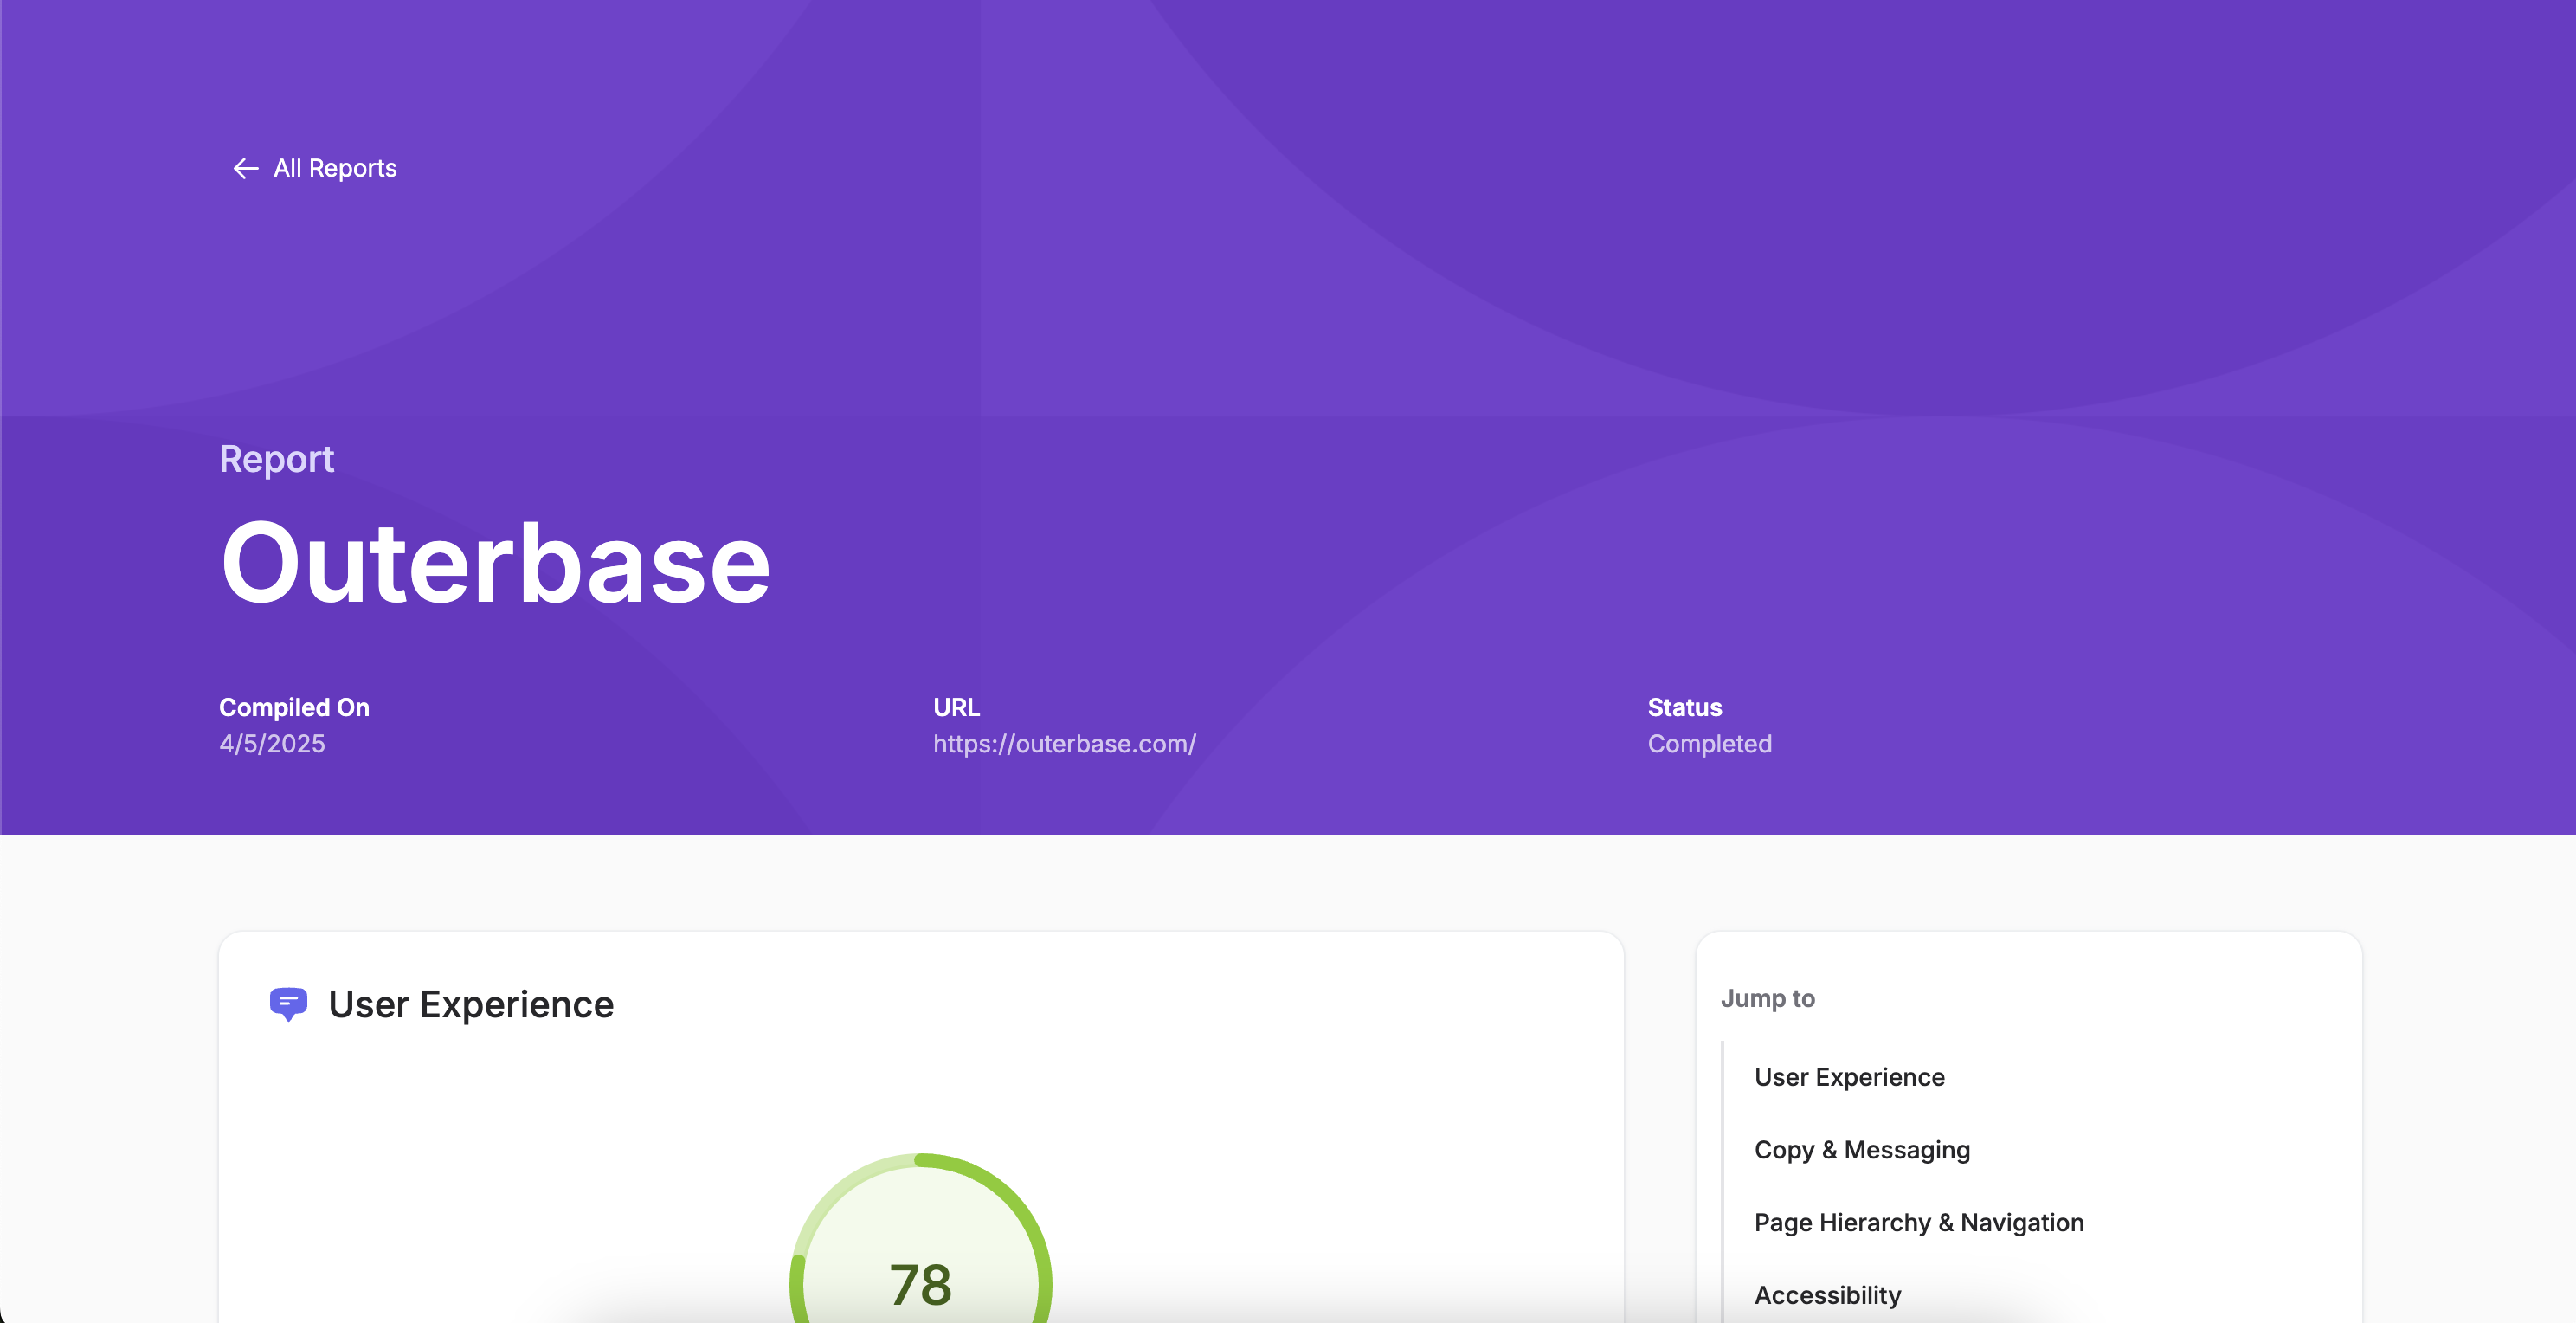Select the Report label above the title

[276, 459]
